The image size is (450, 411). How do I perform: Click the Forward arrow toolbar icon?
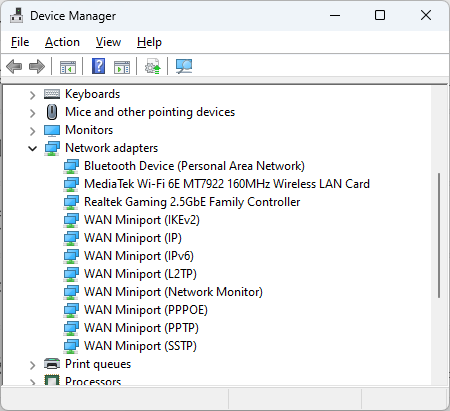pos(37,66)
